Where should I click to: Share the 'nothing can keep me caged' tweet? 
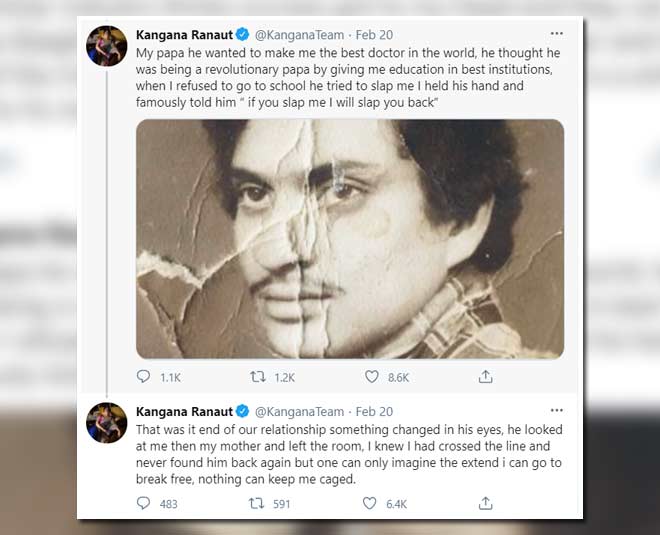[485, 503]
